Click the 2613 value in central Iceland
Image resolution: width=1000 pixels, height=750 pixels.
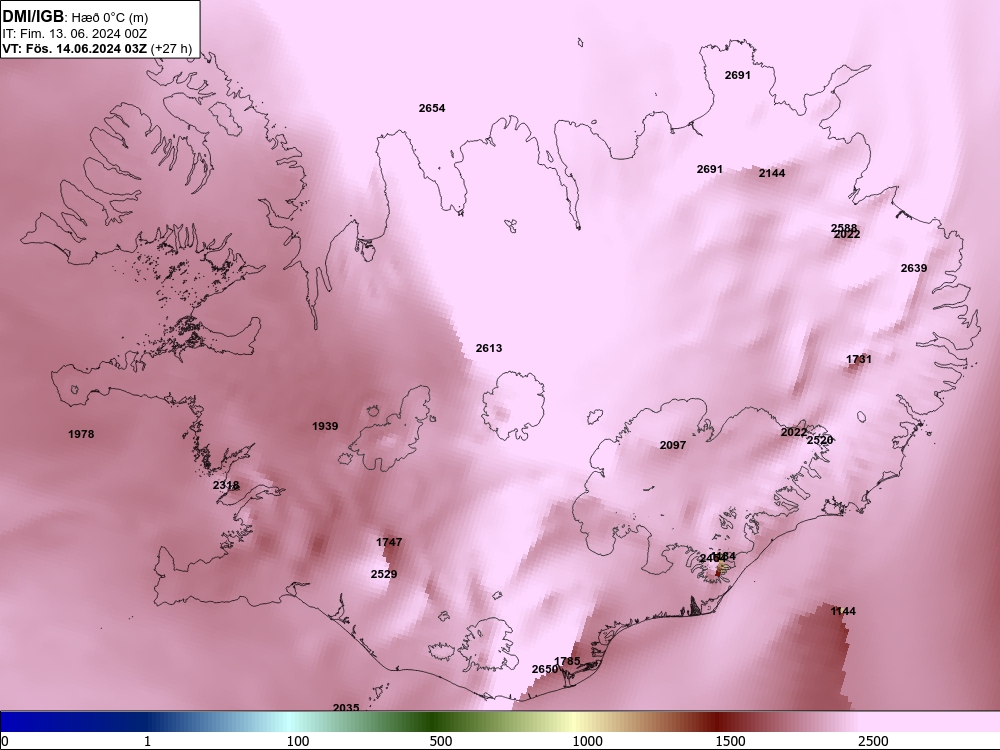489,348
